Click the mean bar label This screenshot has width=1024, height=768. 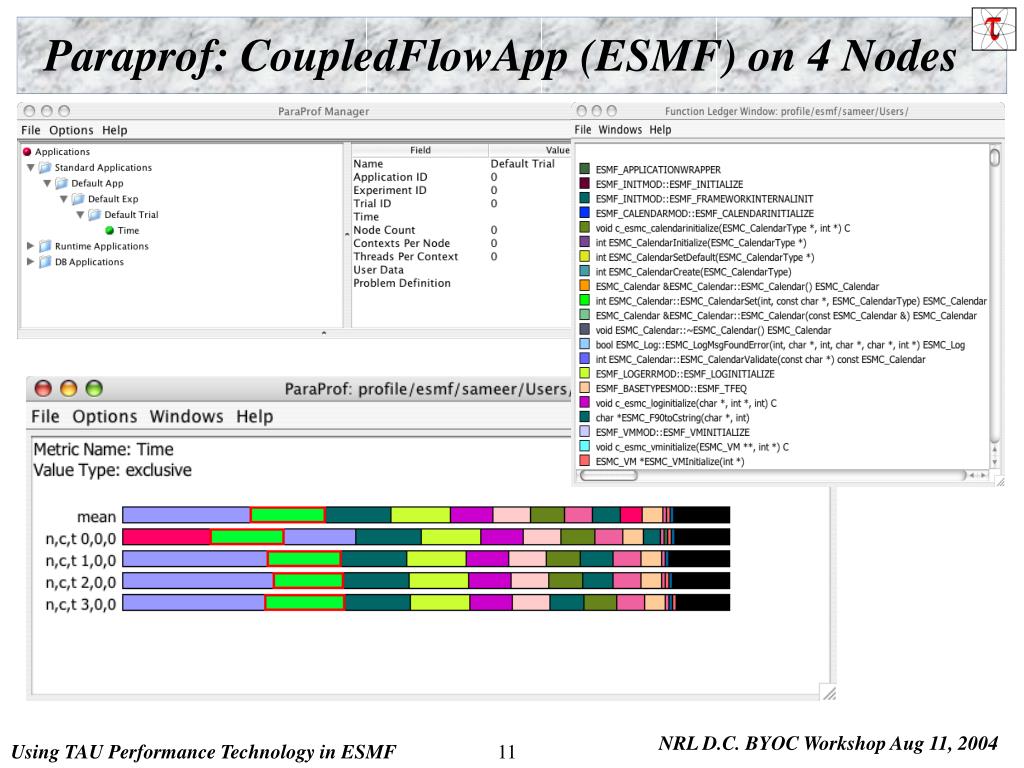click(96, 517)
